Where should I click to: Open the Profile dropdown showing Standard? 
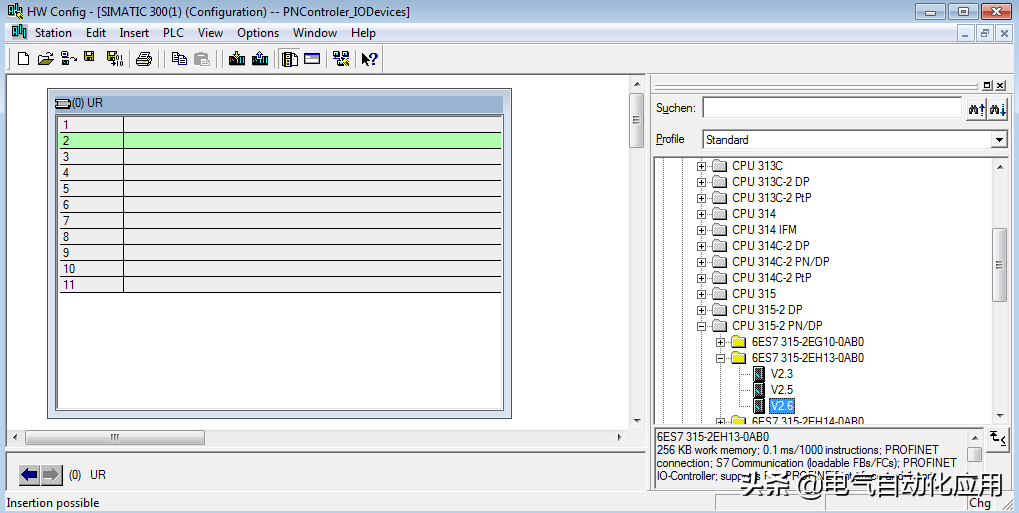click(999, 140)
